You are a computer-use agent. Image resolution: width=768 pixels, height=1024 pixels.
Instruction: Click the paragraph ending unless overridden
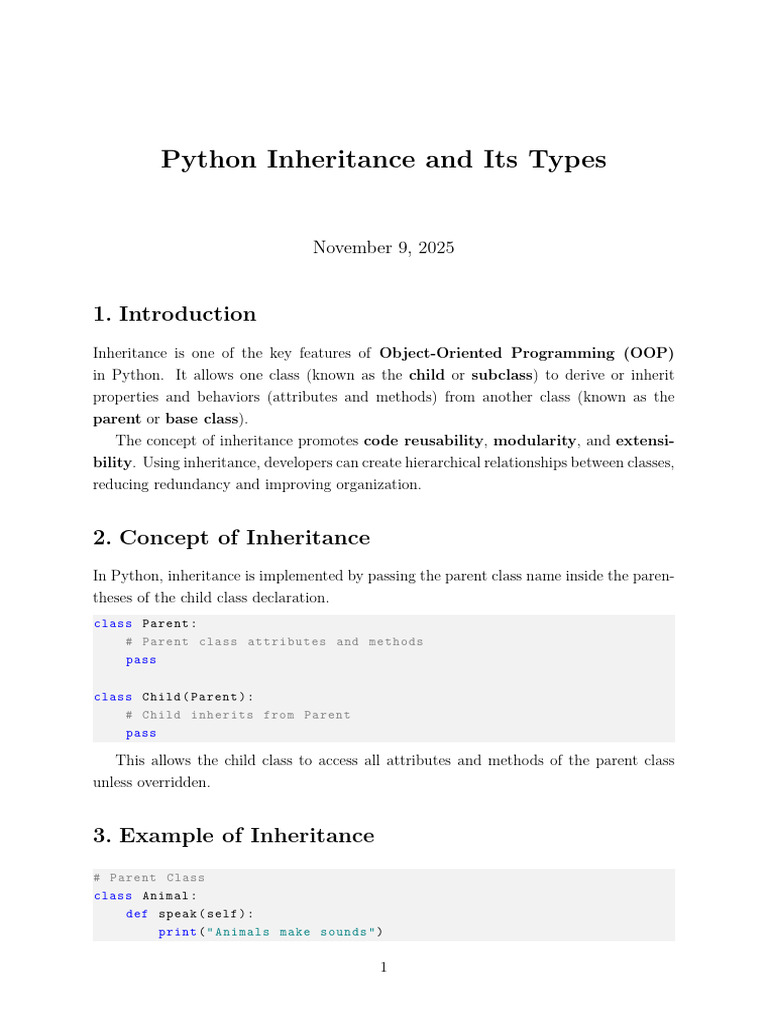click(383, 771)
